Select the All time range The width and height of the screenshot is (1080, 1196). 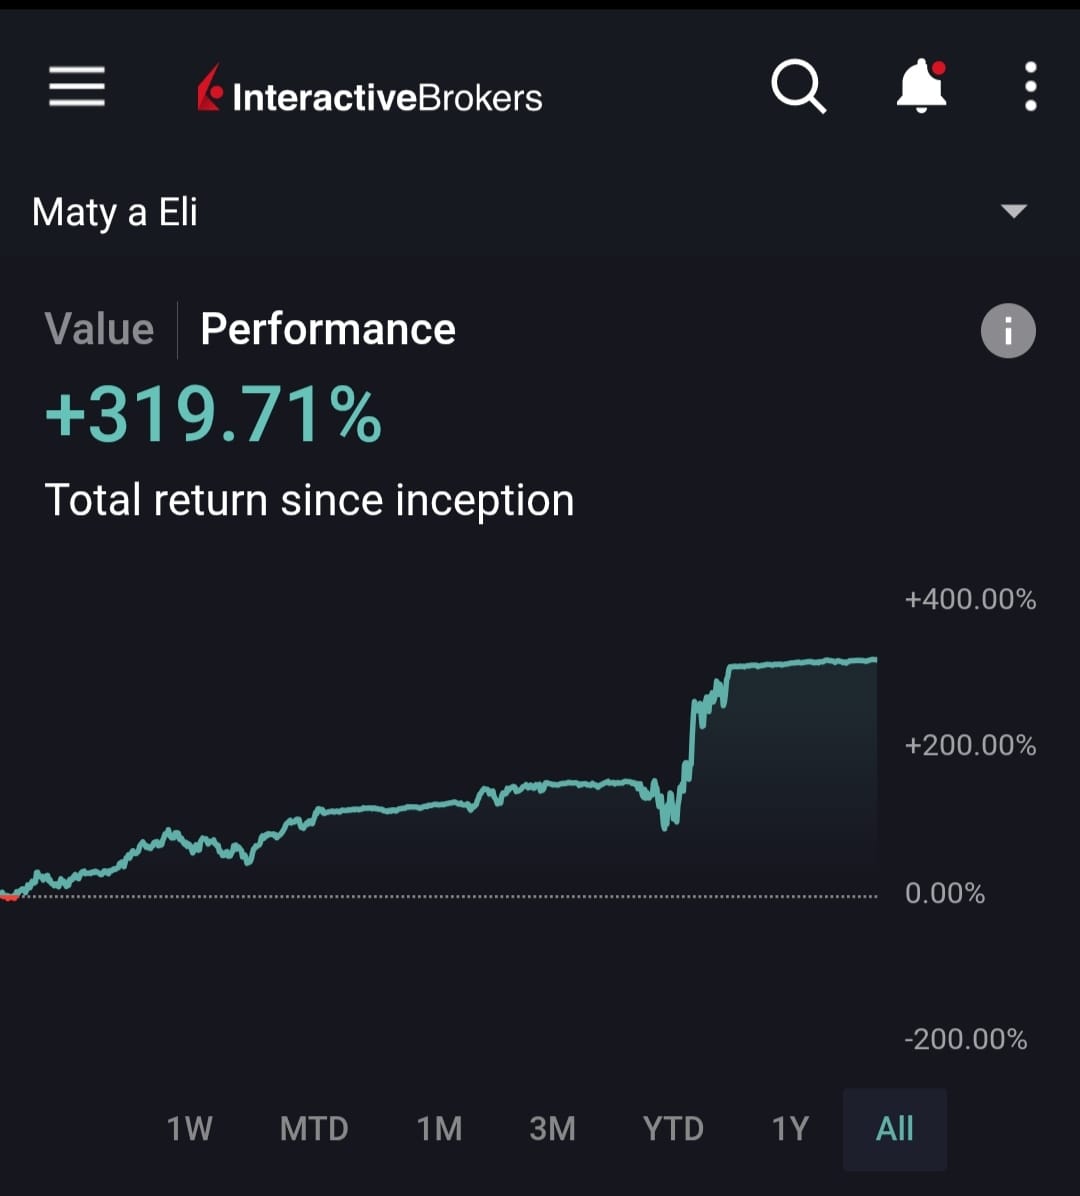coord(894,1129)
